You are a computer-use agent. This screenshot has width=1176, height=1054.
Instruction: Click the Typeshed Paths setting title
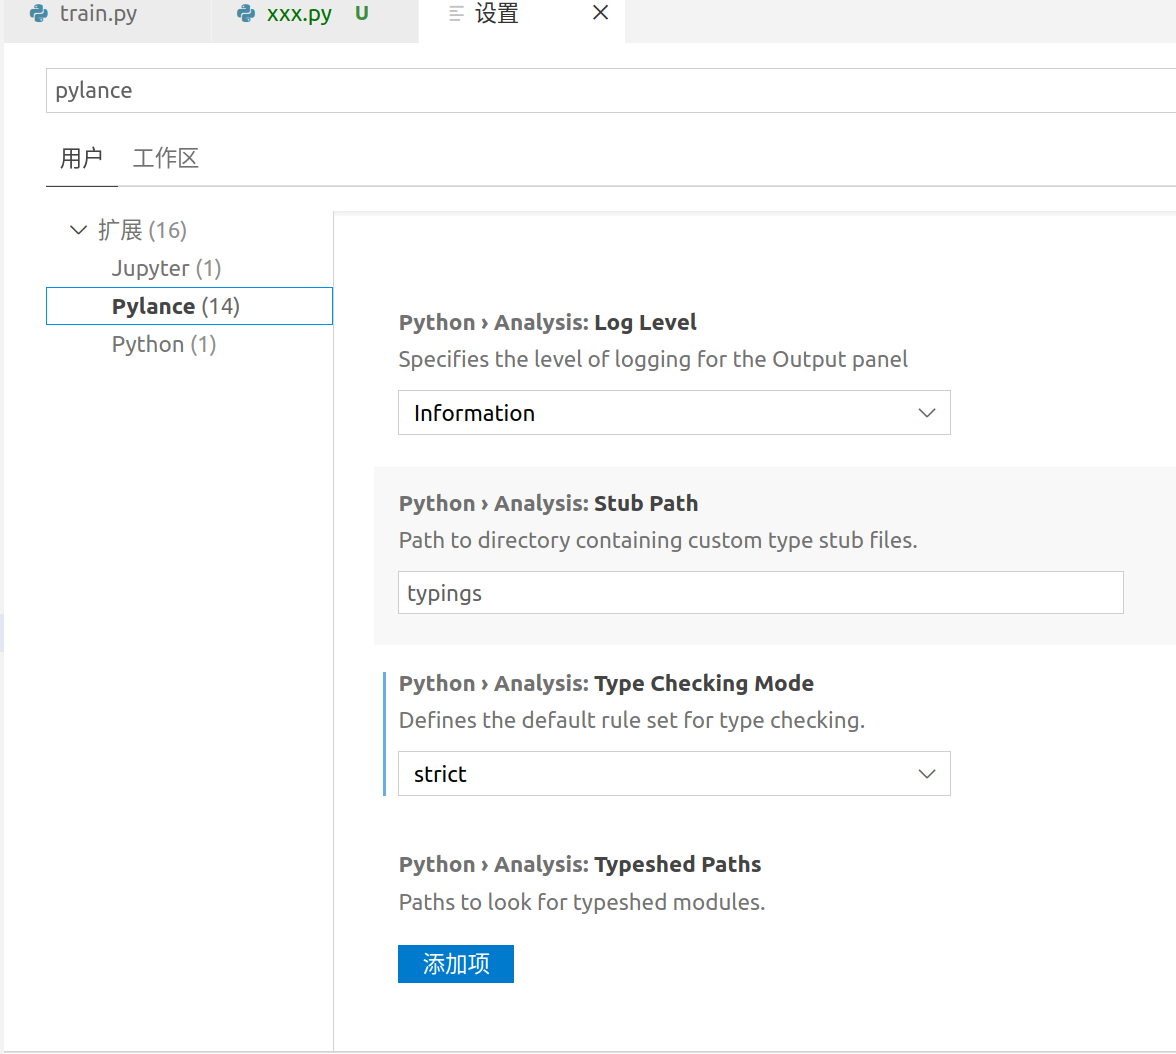(x=579, y=864)
